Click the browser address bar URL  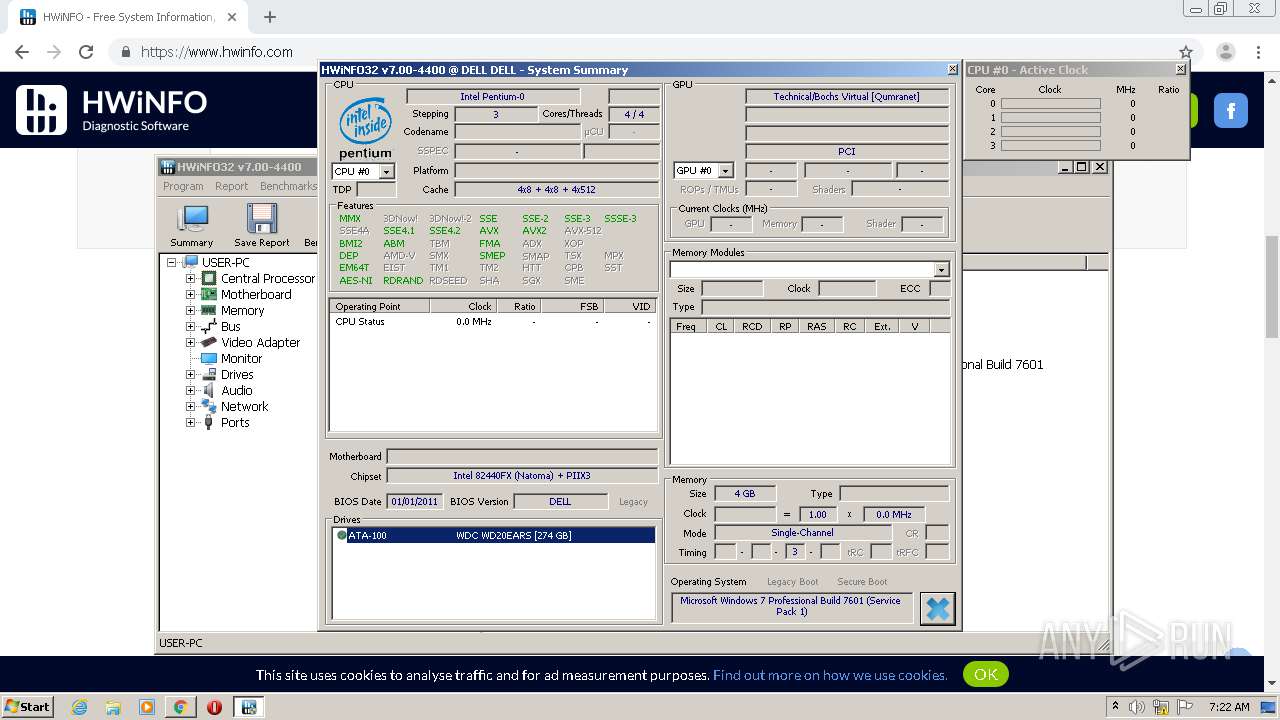217,52
